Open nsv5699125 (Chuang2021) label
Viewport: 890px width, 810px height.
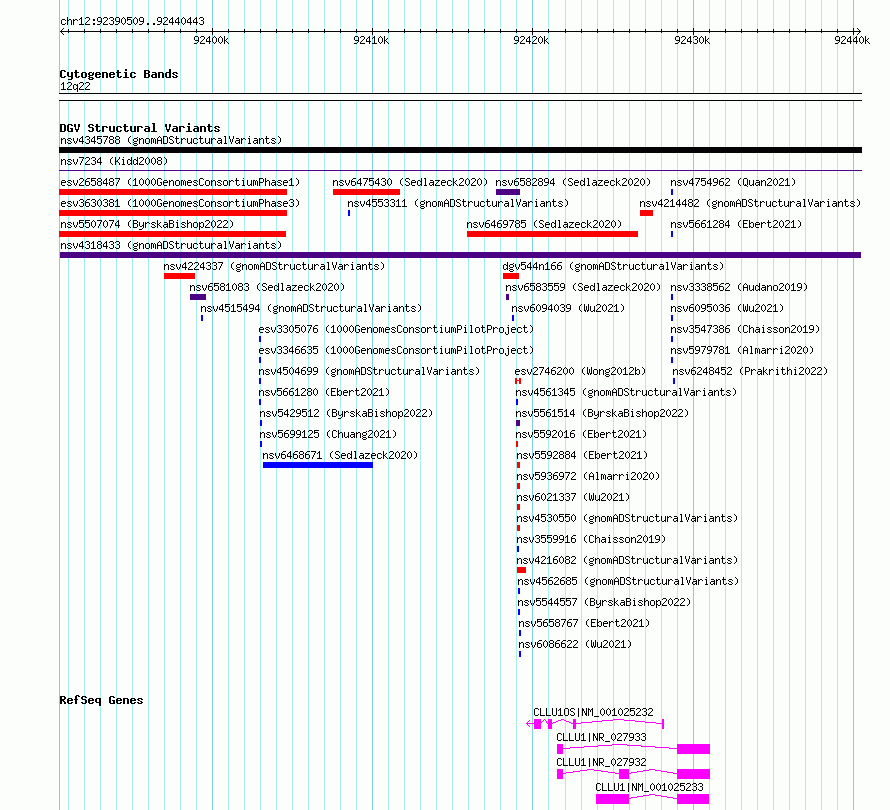coord(328,434)
